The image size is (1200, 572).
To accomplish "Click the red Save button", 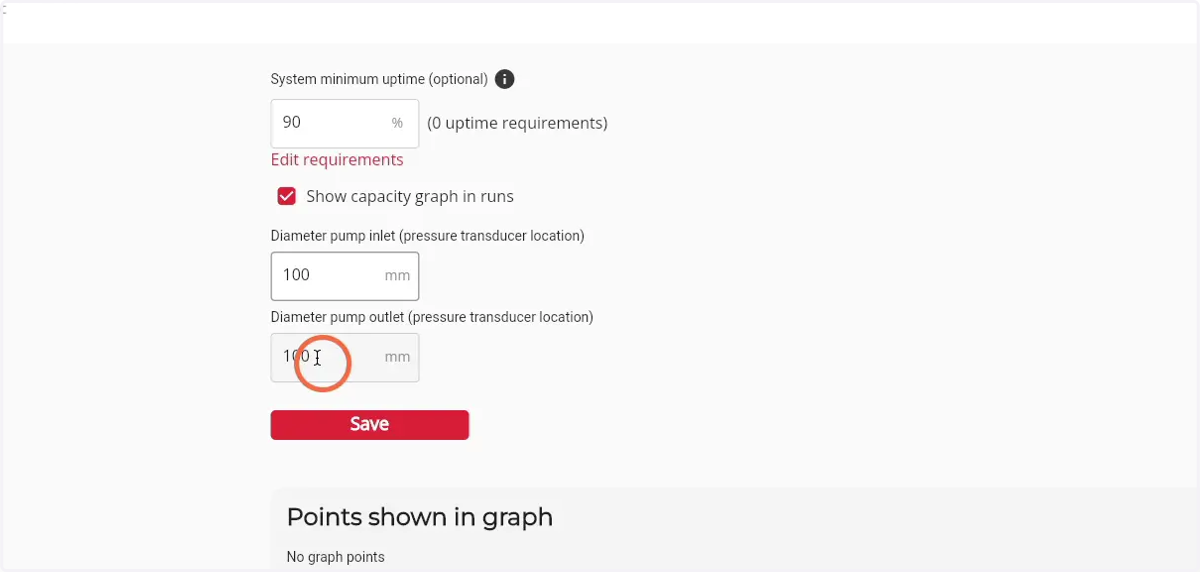I will [x=369, y=424].
